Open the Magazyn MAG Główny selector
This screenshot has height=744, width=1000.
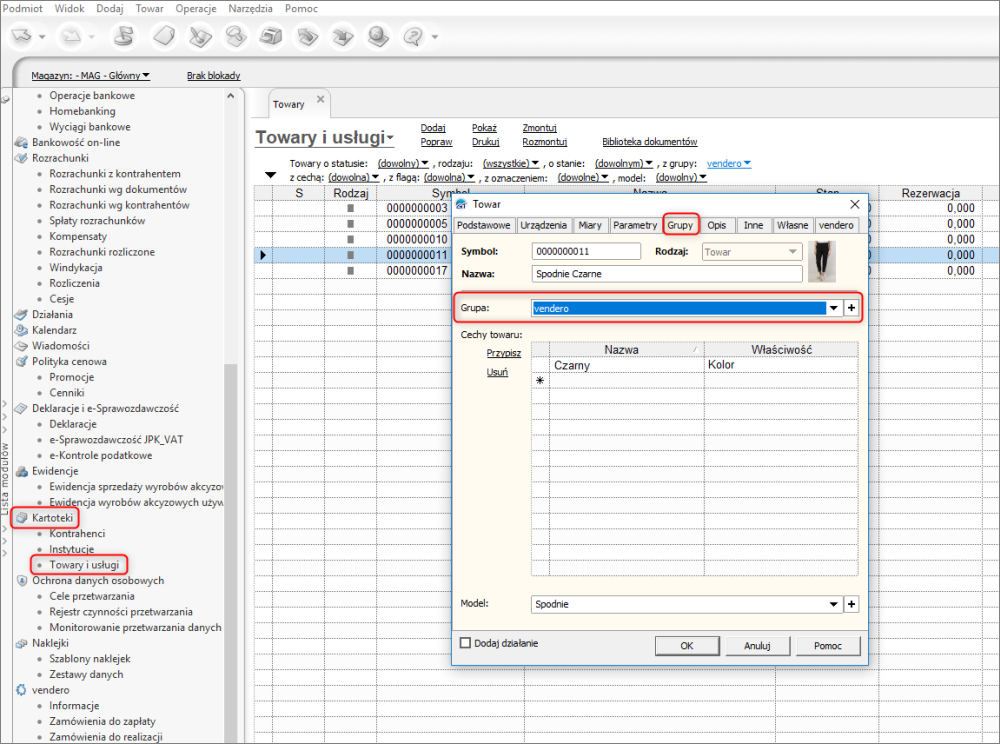pos(90,75)
